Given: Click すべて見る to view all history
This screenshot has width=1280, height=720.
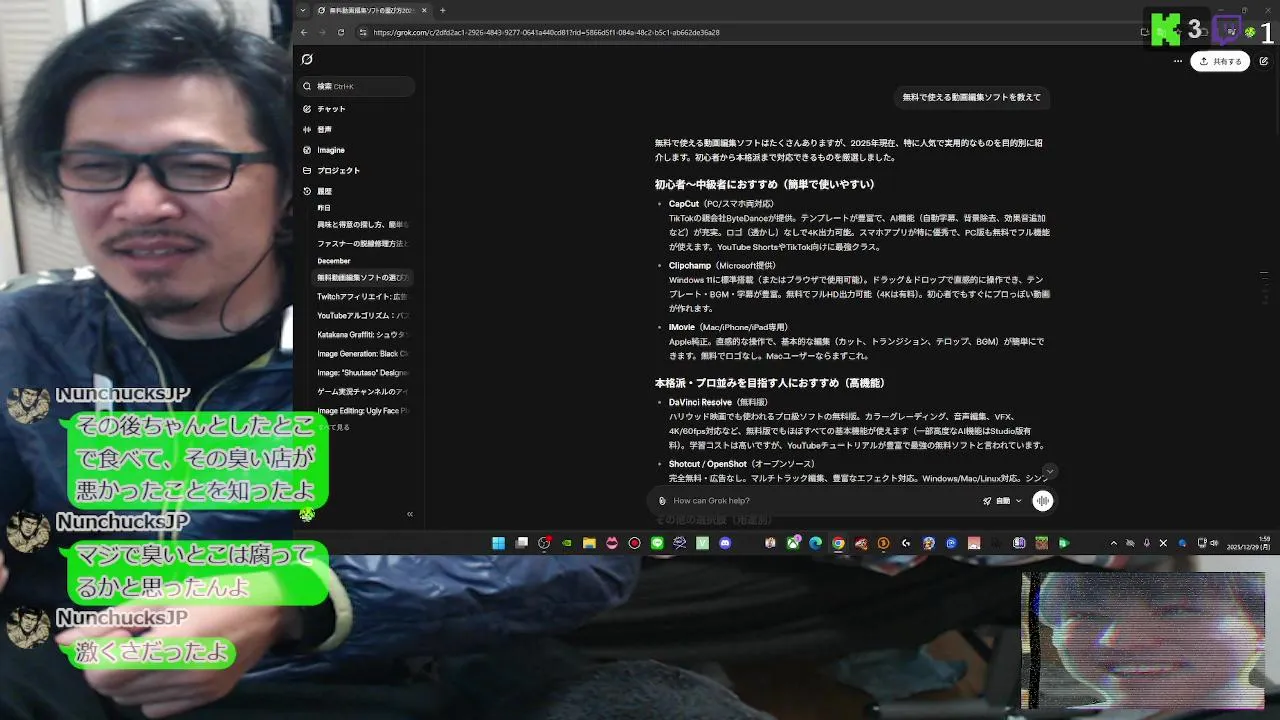Looking at the screenshot, I should coord(334,427).
